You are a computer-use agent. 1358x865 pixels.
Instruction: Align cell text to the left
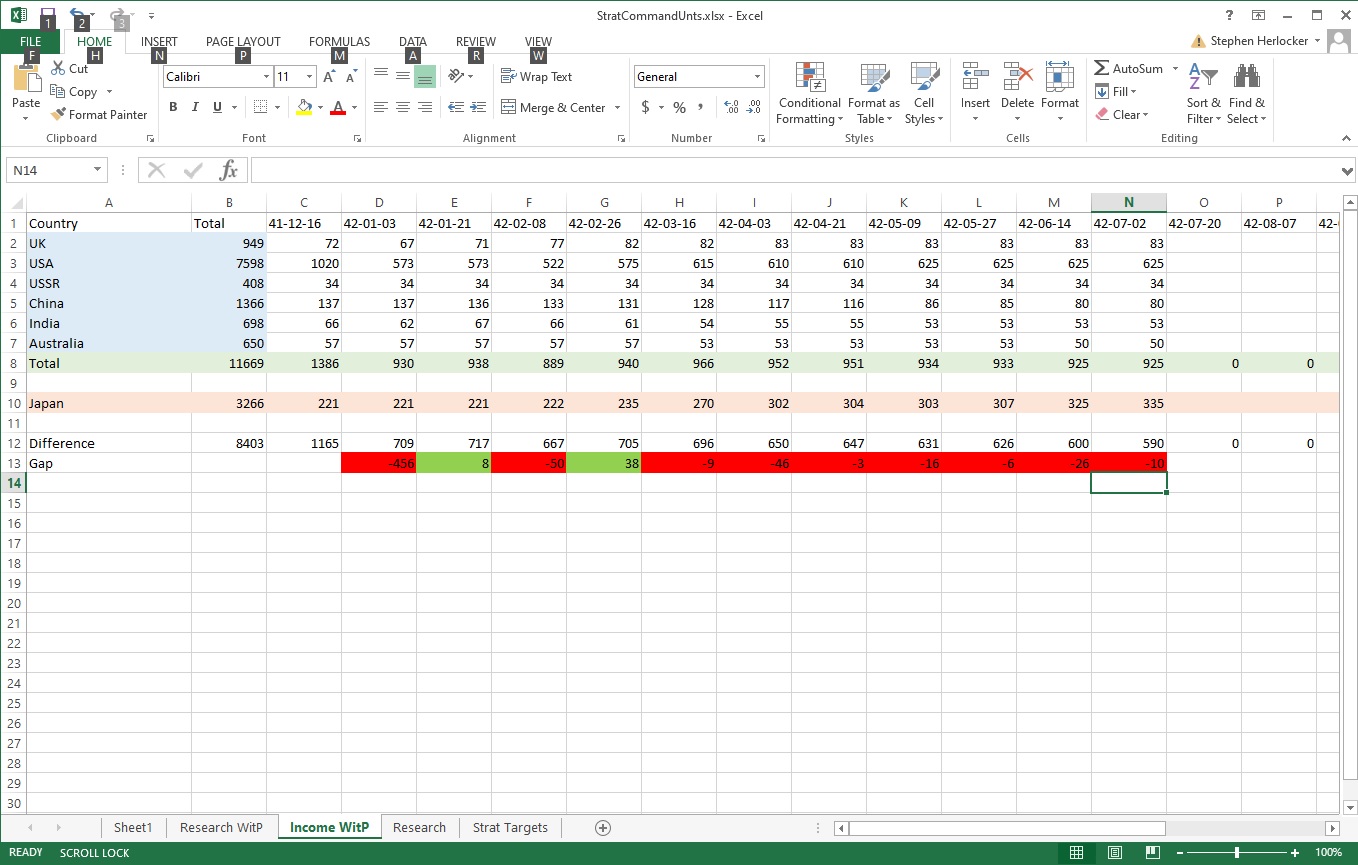pyautogui.click(x=381, y=107)
